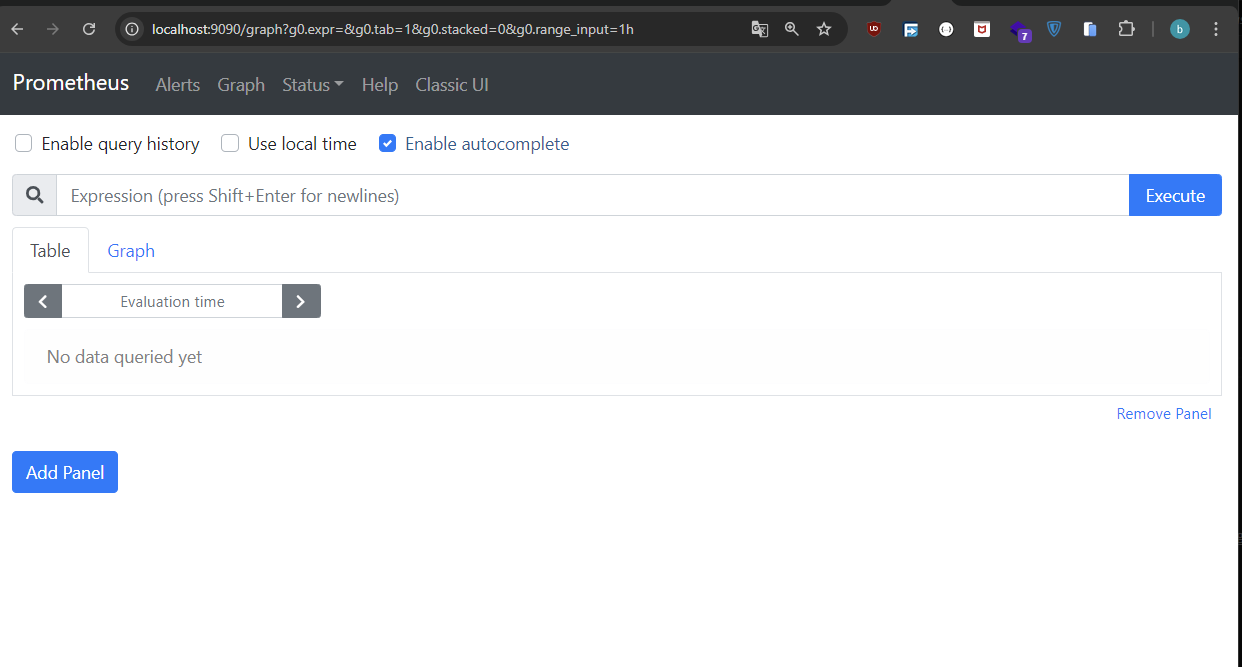Image resolution: width=1242 pixels, height=667 pixels.
Task: Open the McAfee extension icon
Action: click(982, 29)
